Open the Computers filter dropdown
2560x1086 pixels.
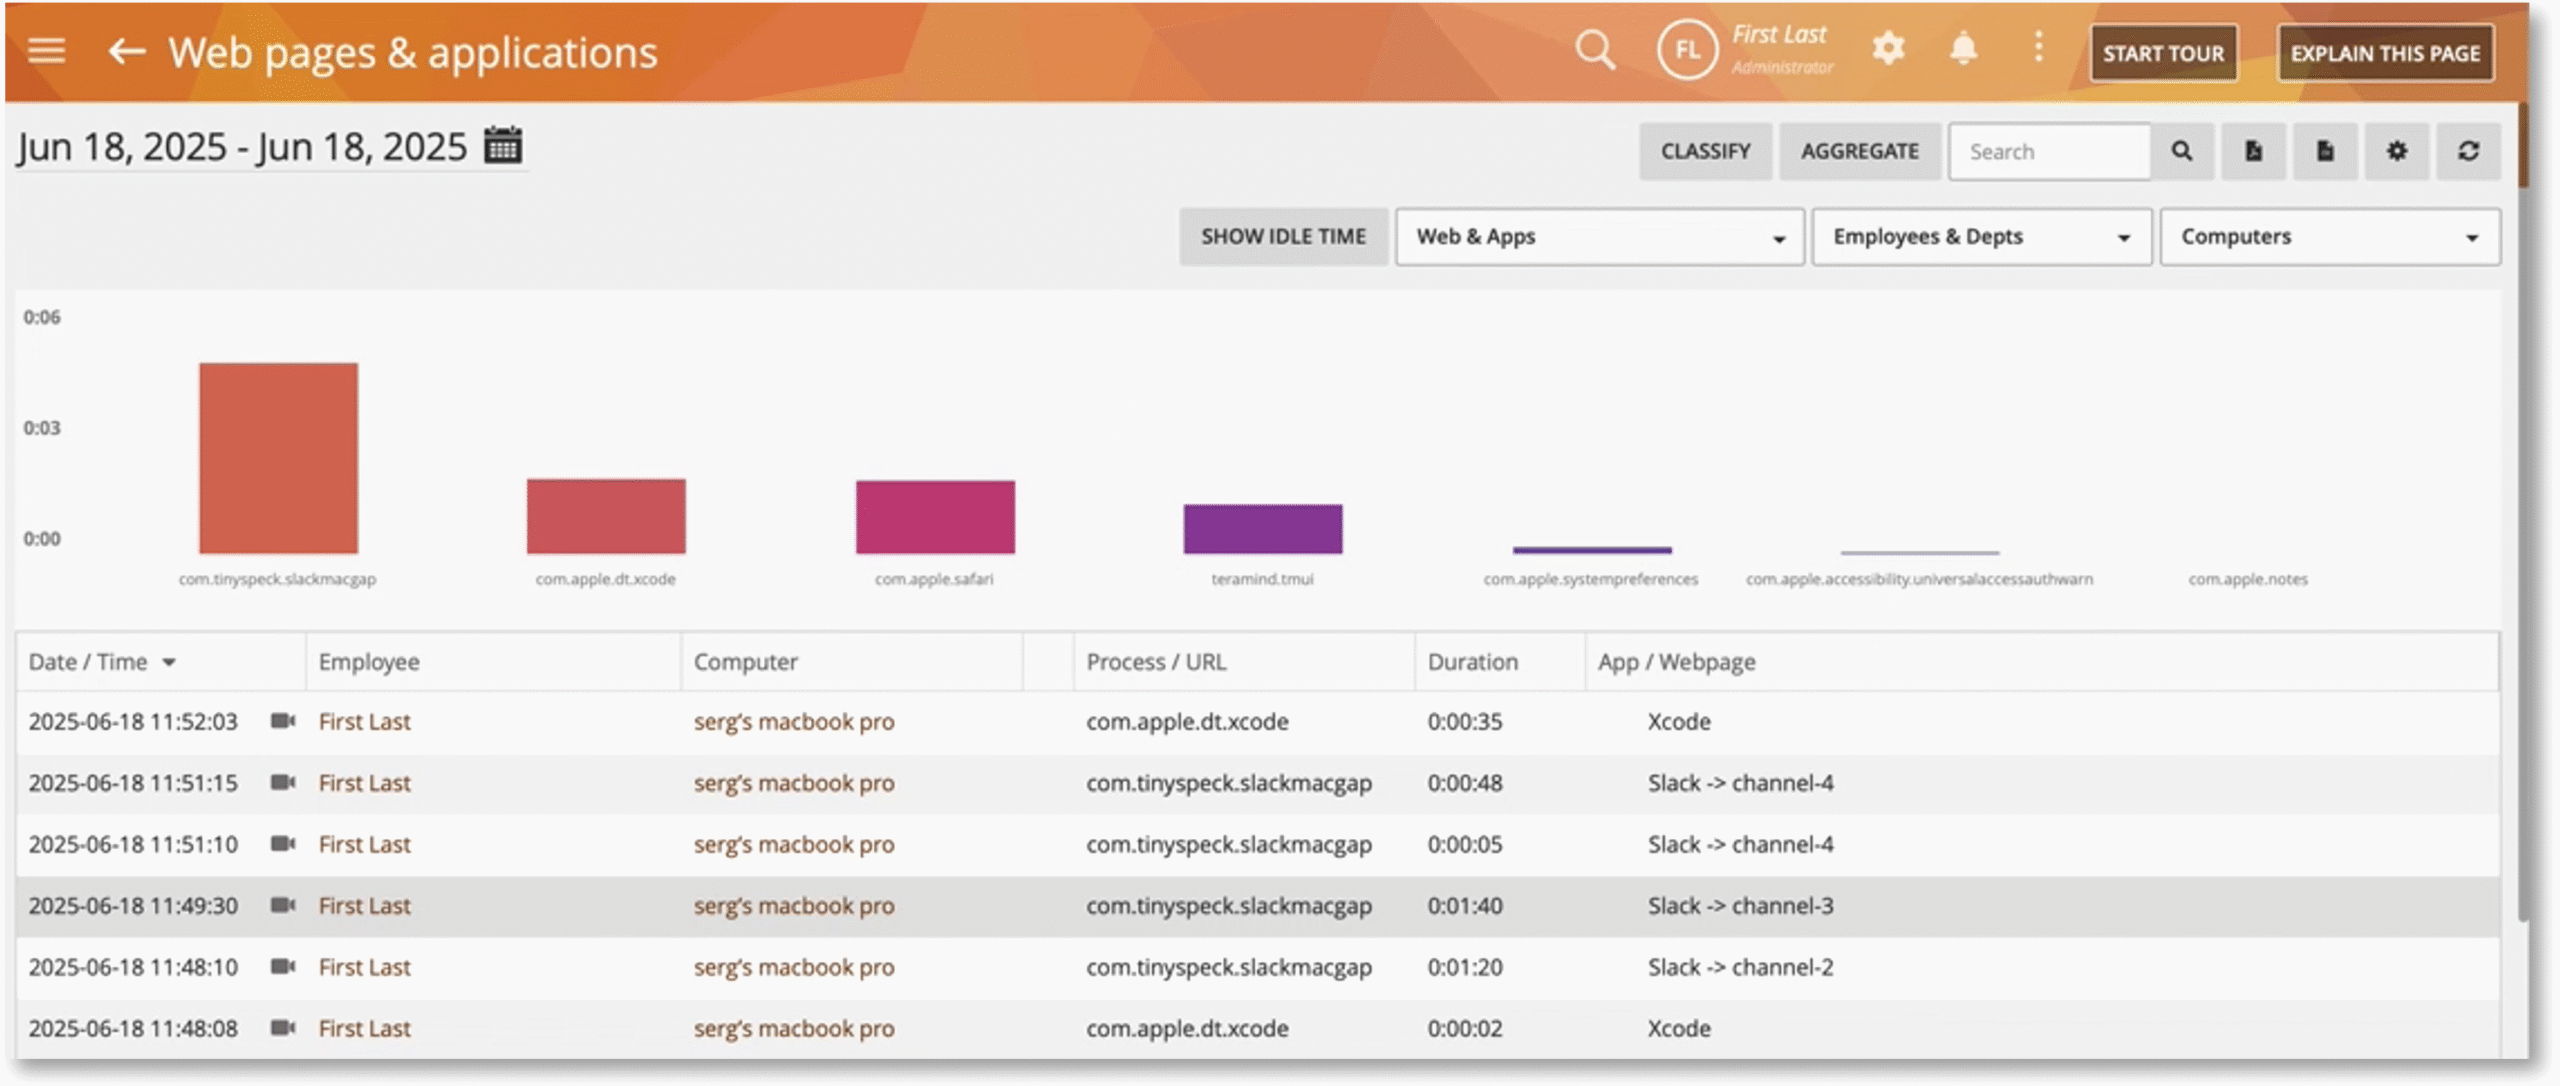click(2329, 237)
